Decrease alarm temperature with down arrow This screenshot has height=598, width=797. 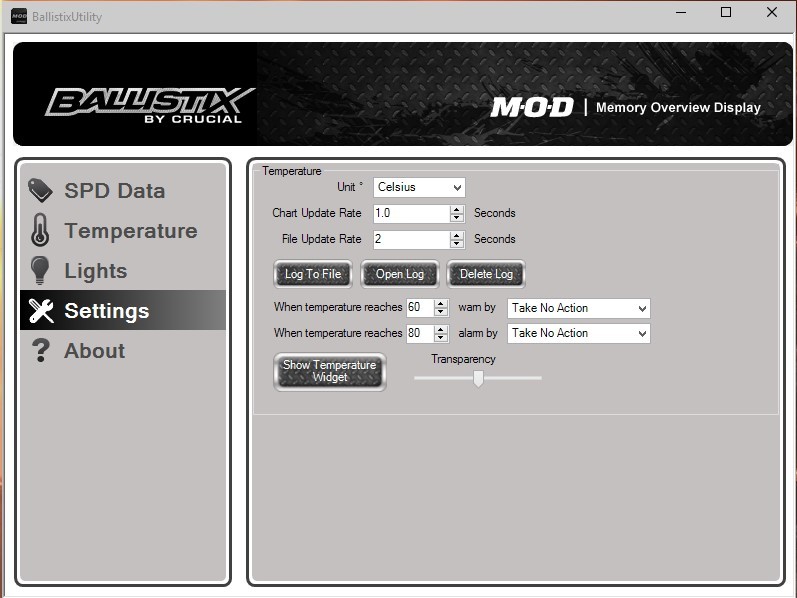coord(441,338)
